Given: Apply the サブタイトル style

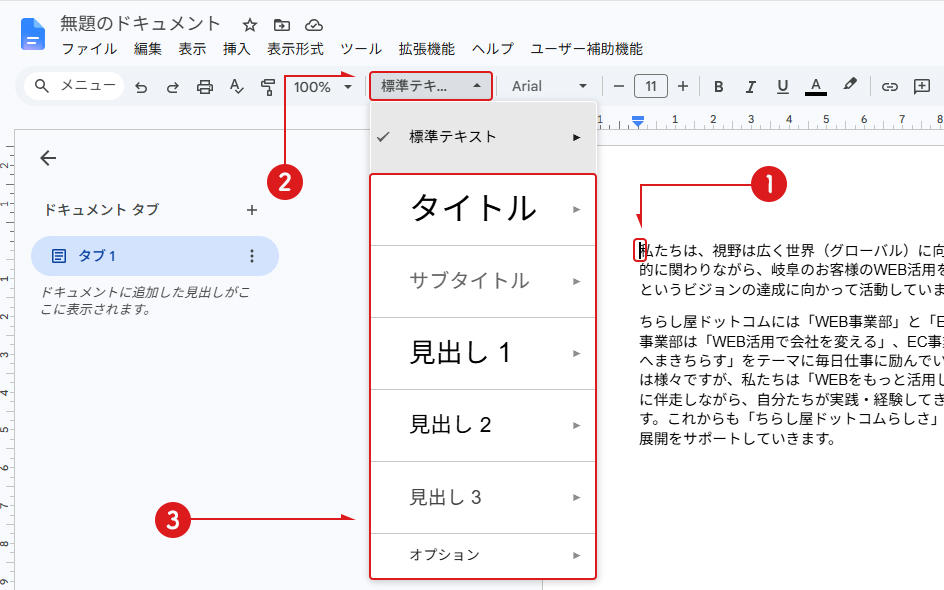Looking at the screenshot, I should 483,281.
